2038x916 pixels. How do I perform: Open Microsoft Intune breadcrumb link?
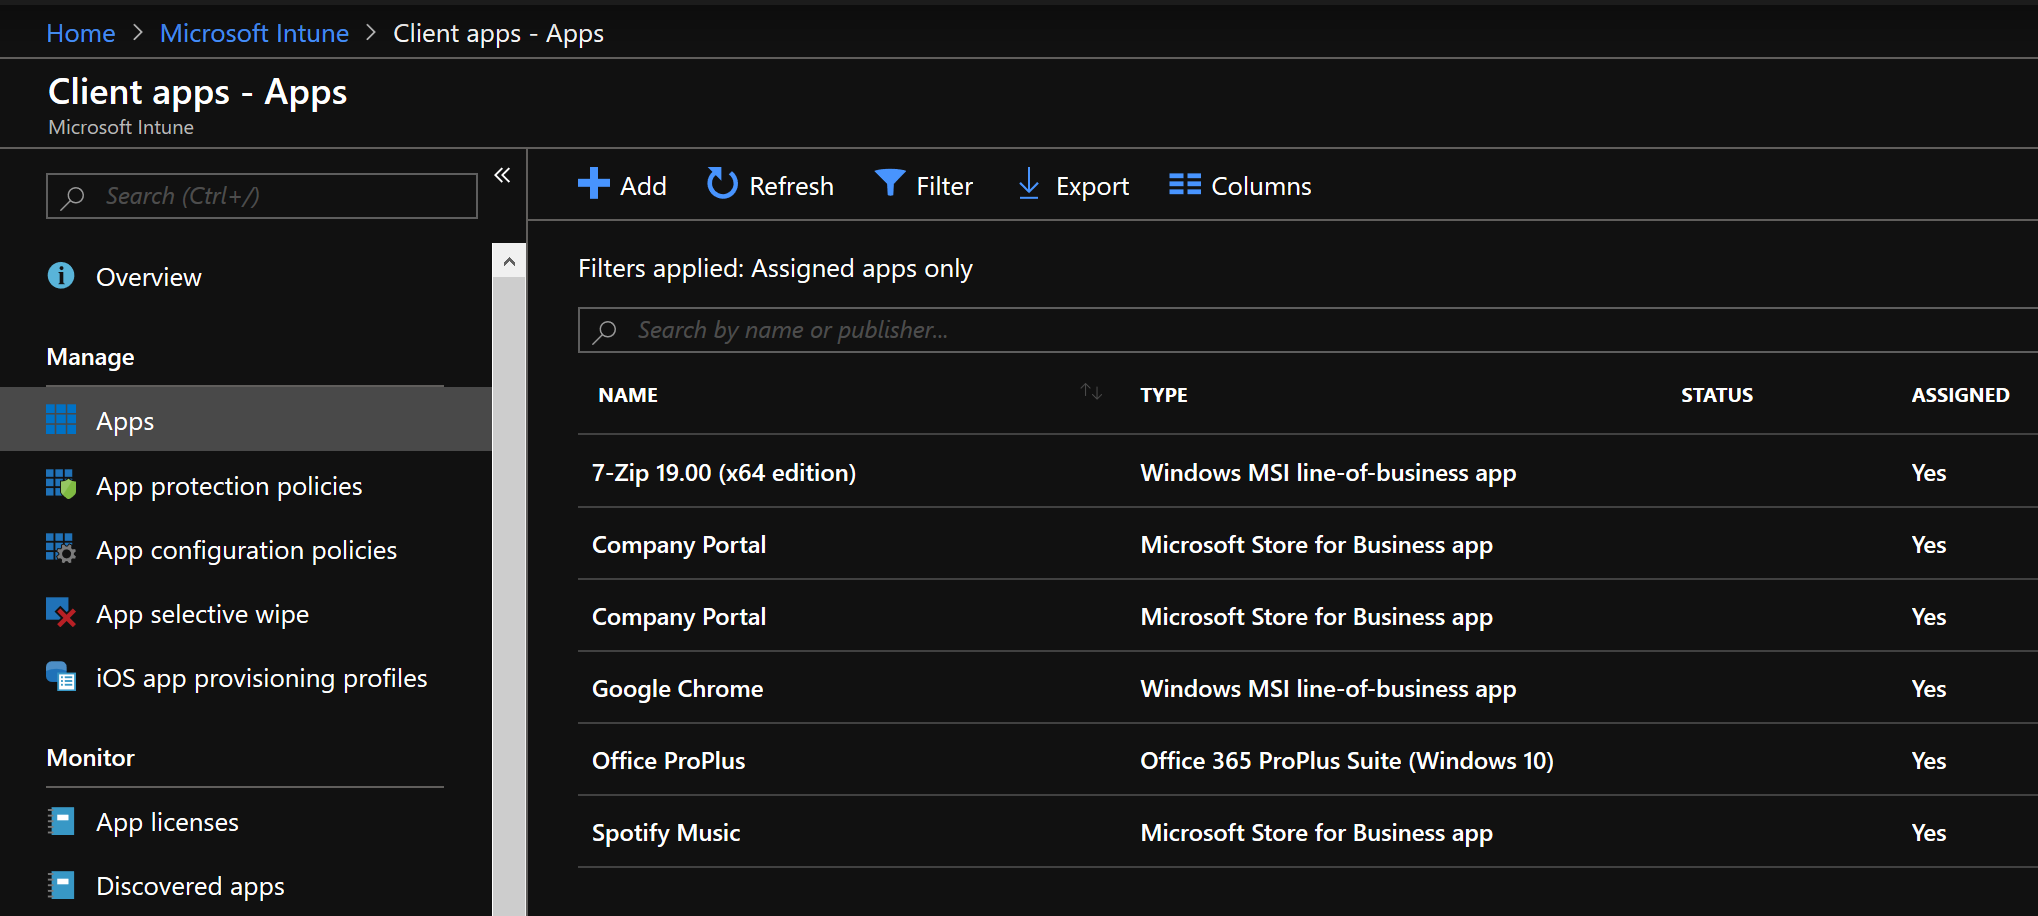point(255,33)
